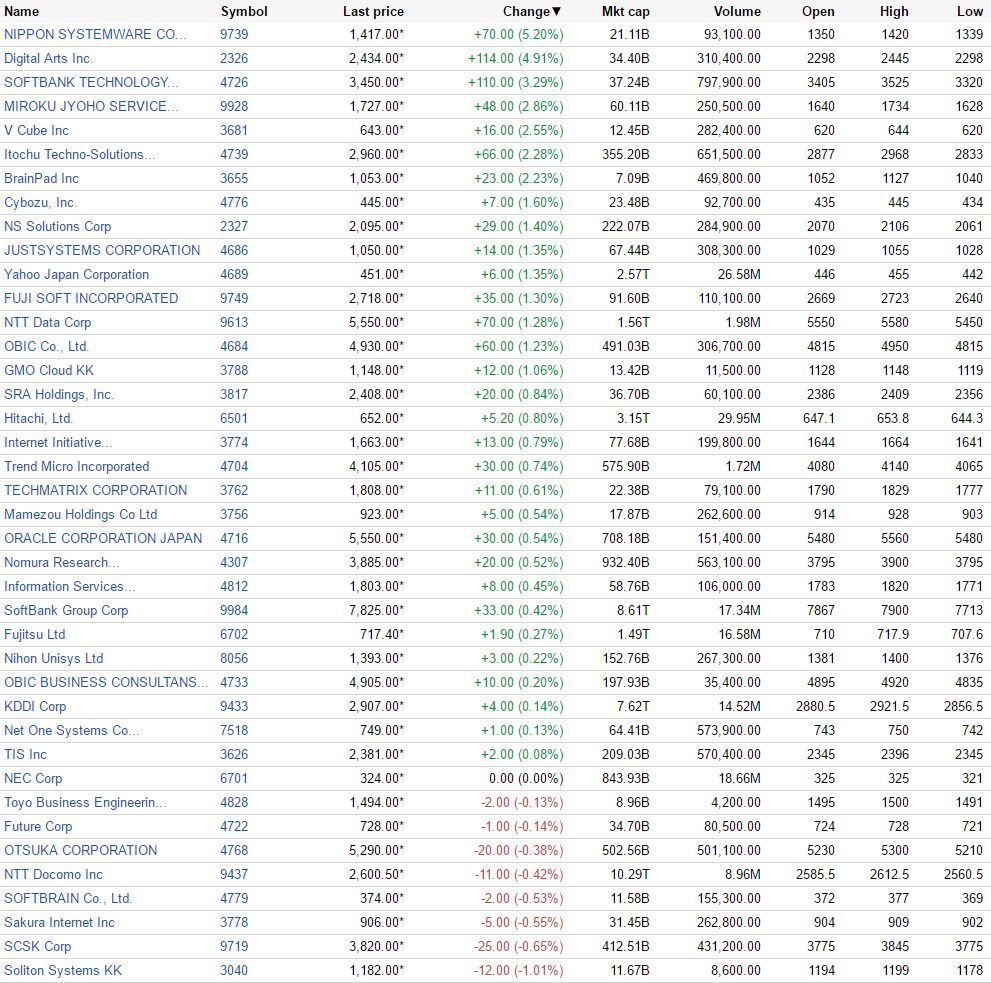The height and width of the screenshot is (983, 991).
Task: Open KDDI Corp link
Action: click(35, 707)
